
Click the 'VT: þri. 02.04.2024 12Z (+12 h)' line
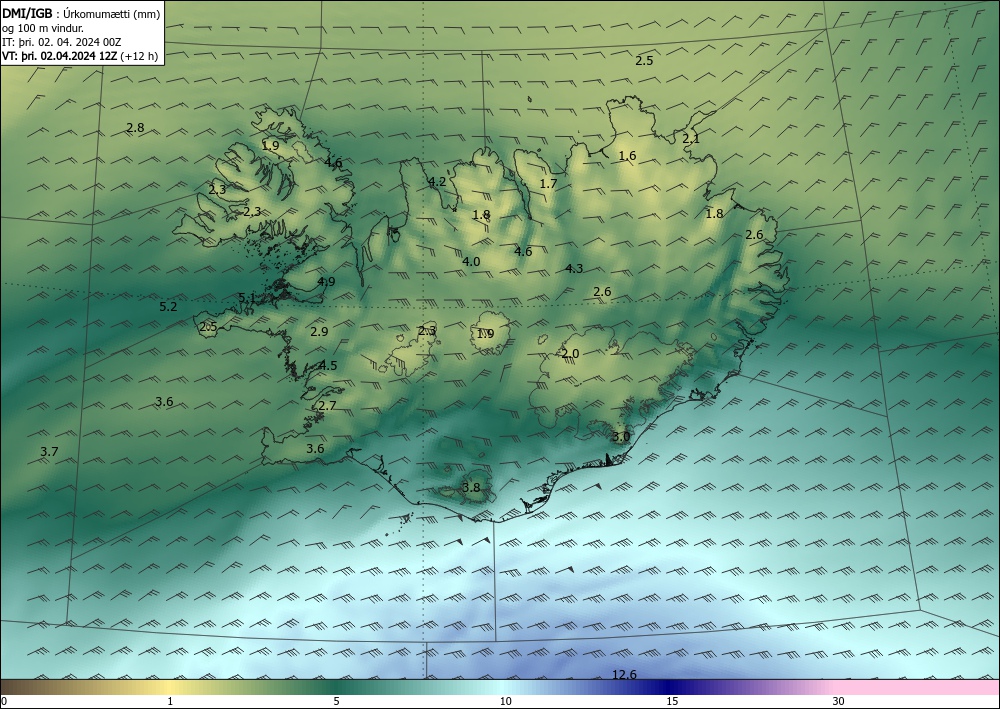pyautogui.click(x=80, y=55)
